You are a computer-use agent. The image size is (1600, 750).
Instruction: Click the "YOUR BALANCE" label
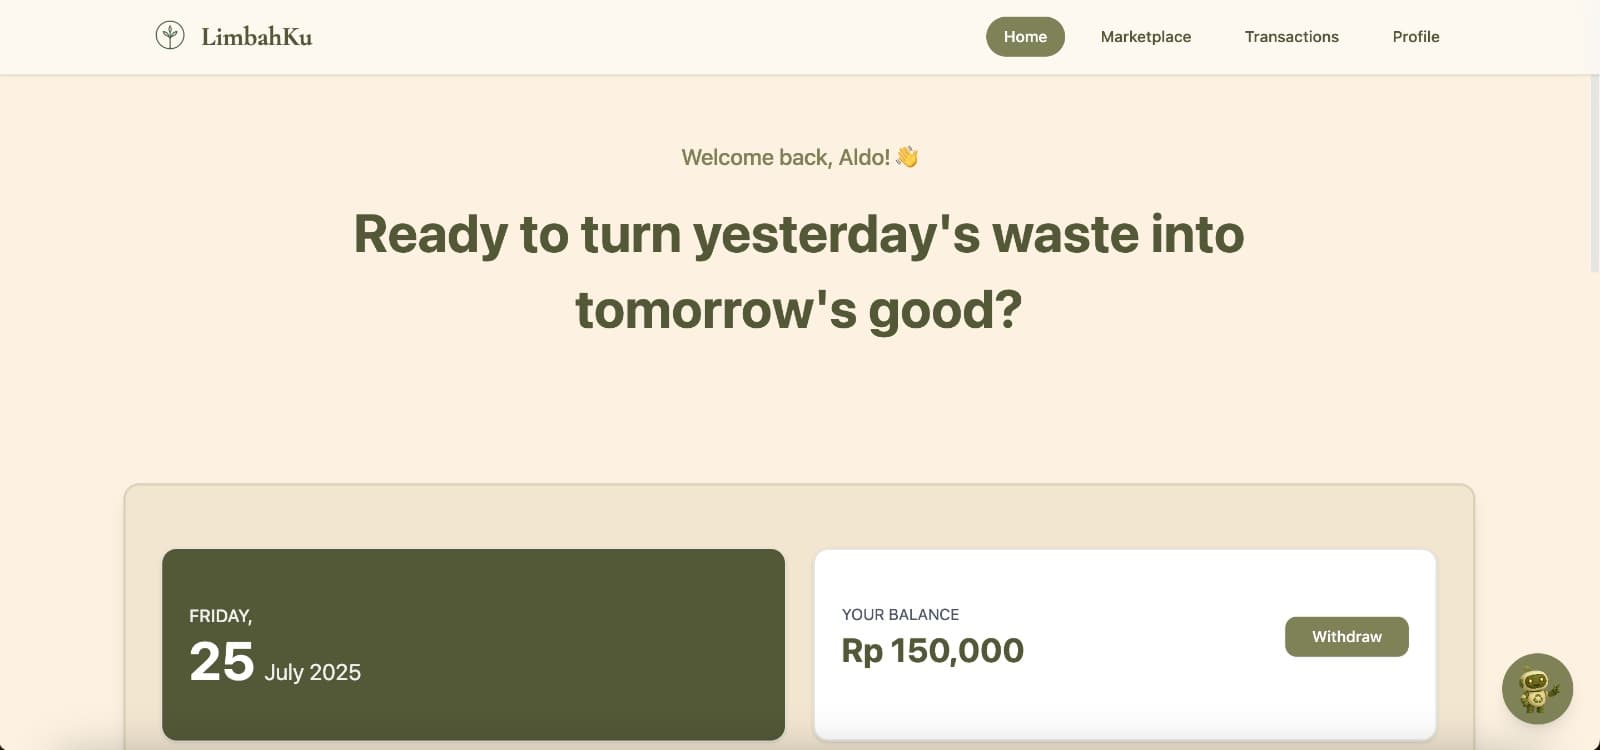pos(900,615)
